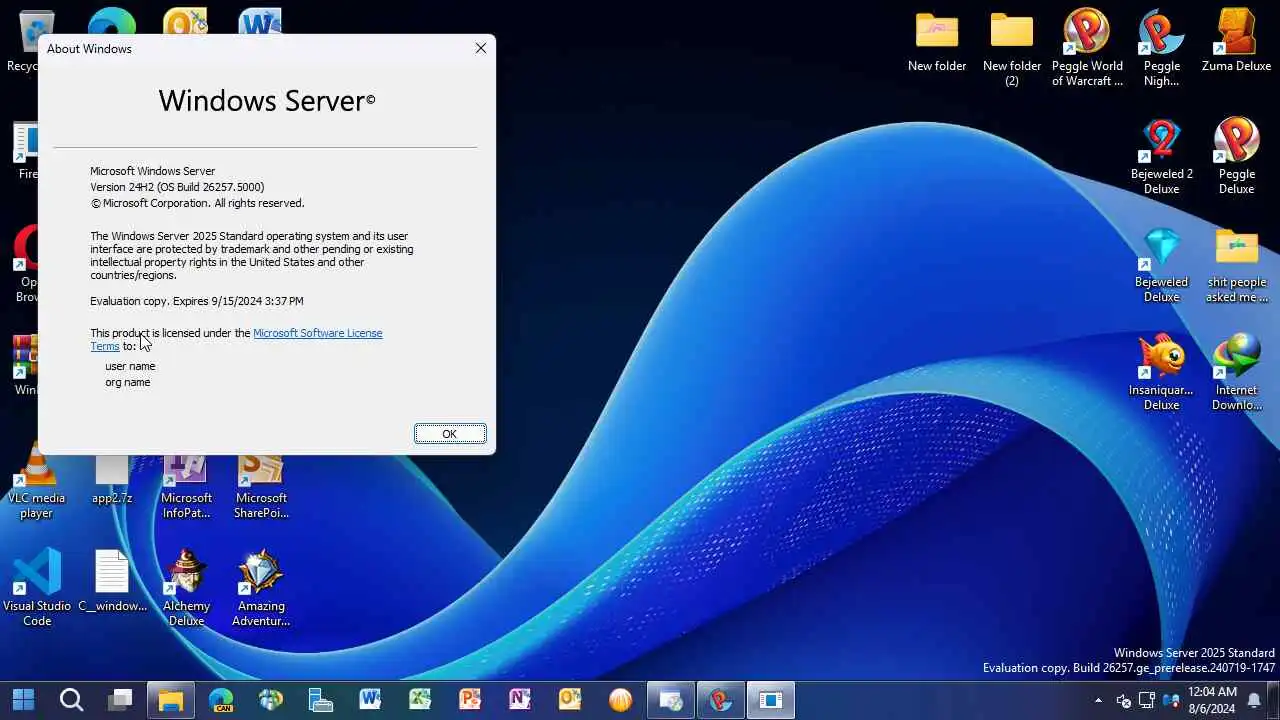Launch Word from the taskbar

[x=370, y=700]
